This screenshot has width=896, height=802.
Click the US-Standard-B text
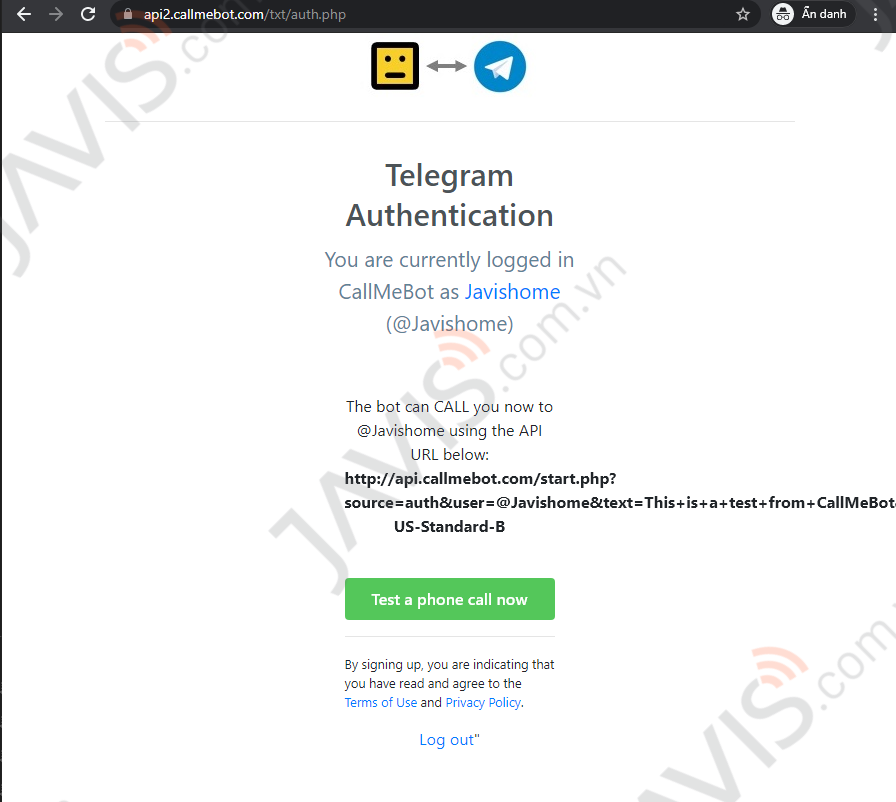(x=450, y=527)
